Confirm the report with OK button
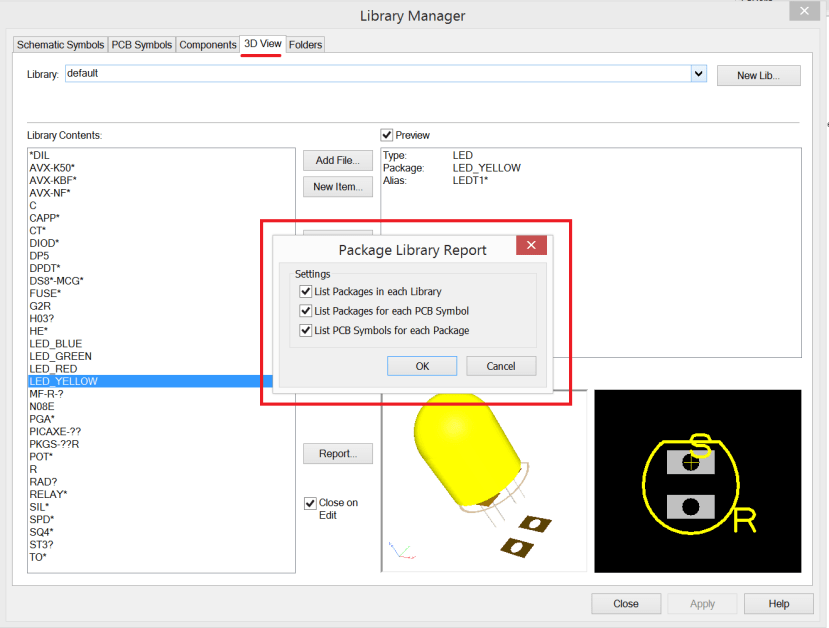This screenshot has width=829, height=628. [422, 366]
